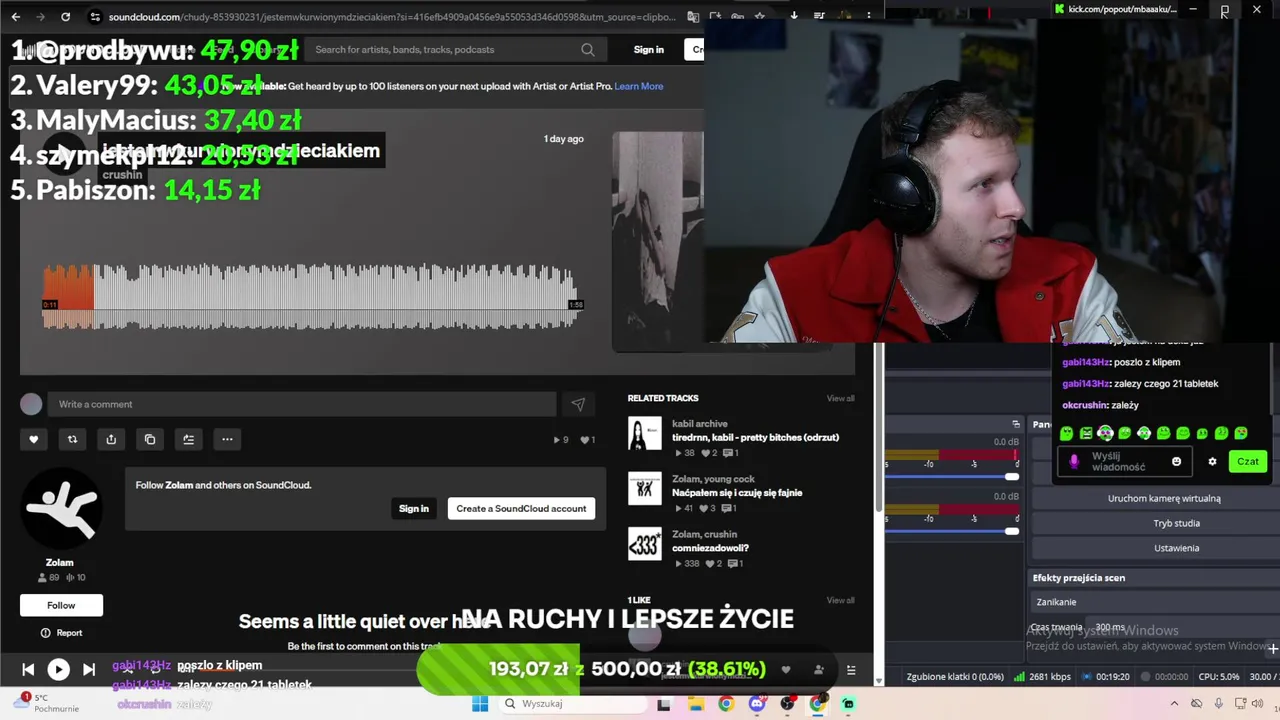Open the Zolam artist name link
Screen dimensions: 1280x720
pyautogui.click(x=60, y=562)
